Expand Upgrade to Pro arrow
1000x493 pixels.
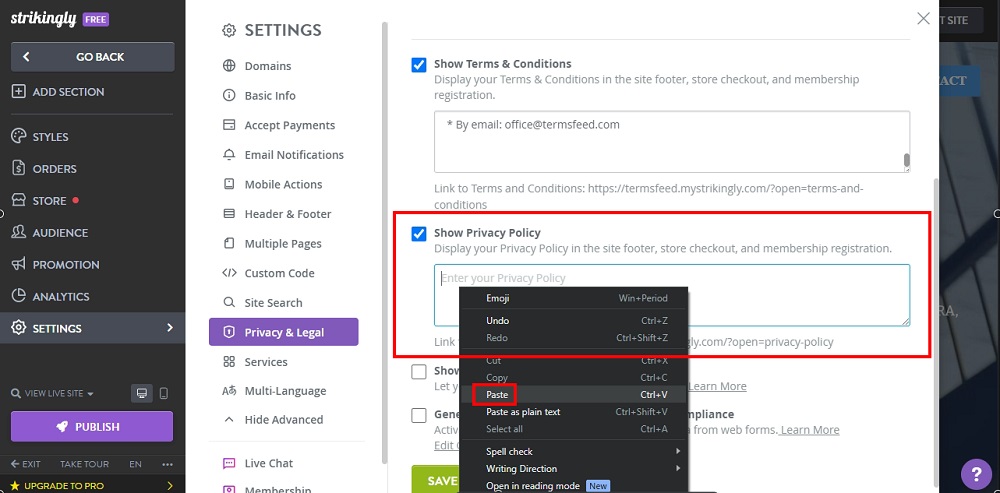point(170,485)
